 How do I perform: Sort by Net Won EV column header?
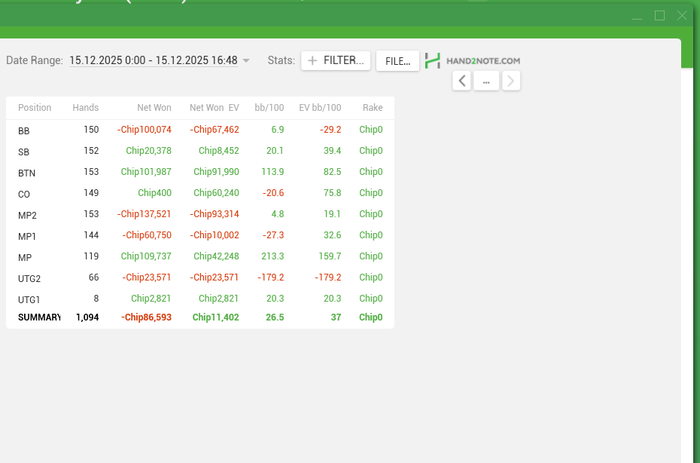(x=214, y=108)
